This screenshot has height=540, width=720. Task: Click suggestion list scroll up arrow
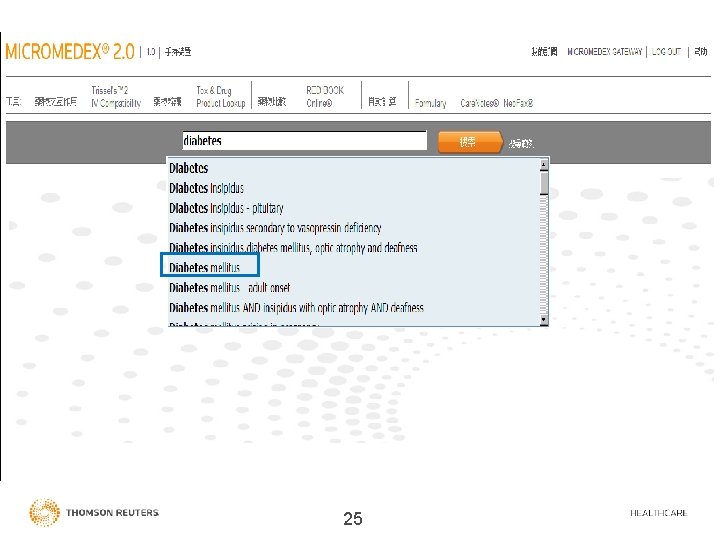(544, 164)
